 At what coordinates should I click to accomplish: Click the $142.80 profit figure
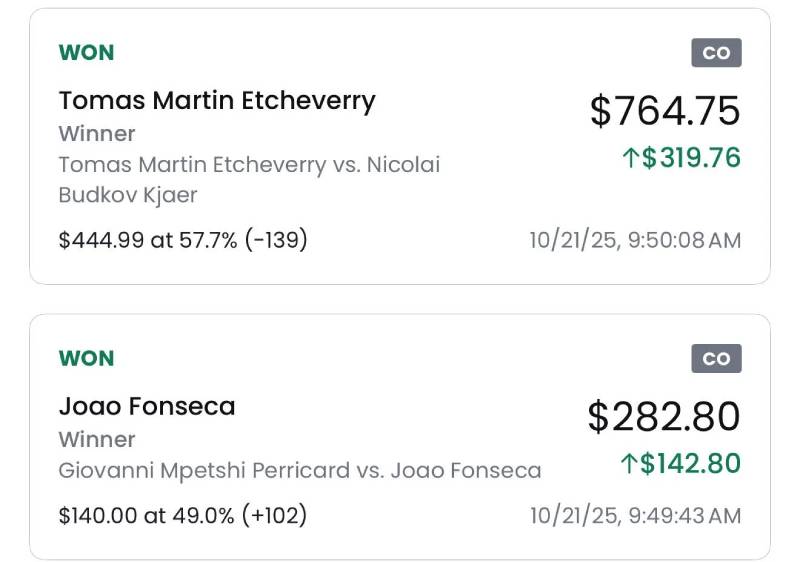[x=691, y=464]
